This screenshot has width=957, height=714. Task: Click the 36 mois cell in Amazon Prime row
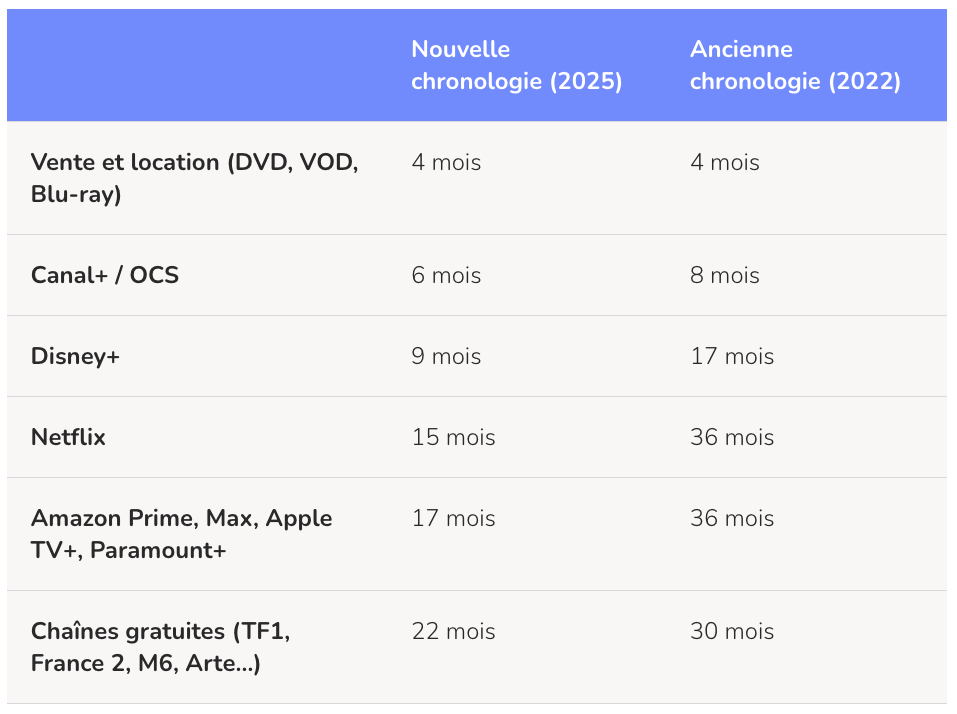pos(732,519)
